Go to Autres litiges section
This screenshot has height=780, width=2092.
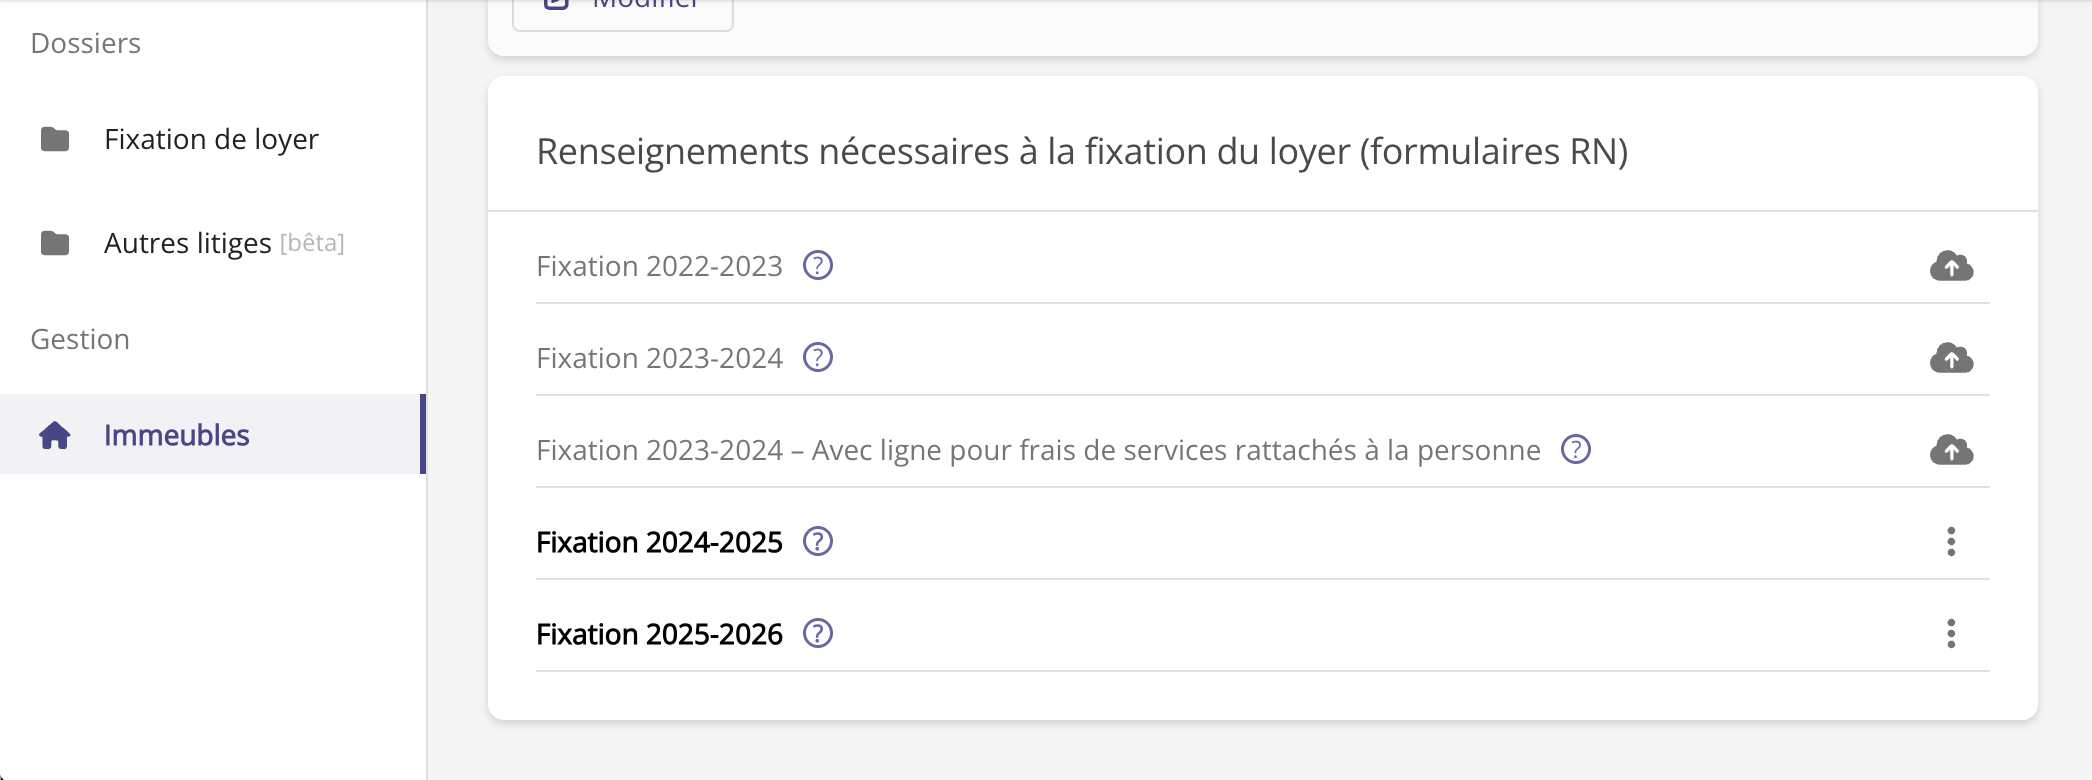pos(188,243)
